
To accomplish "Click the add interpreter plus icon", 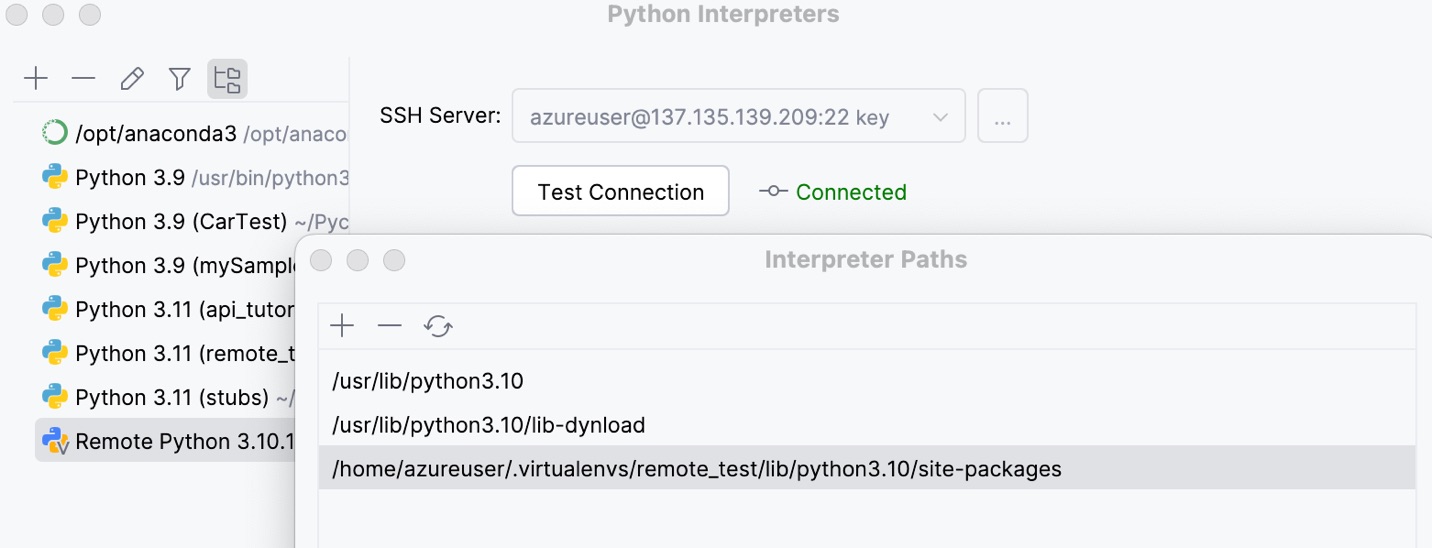I will [36, 79].
